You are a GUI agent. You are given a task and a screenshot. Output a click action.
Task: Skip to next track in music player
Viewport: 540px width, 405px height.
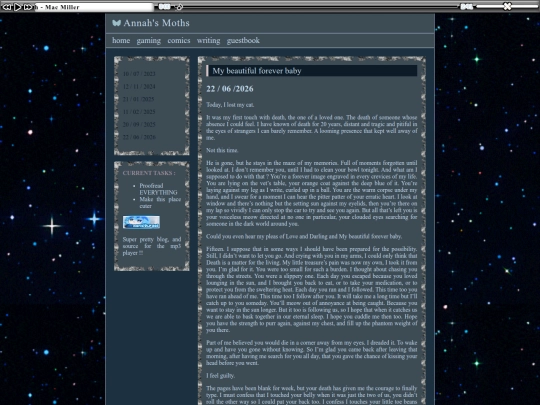pyautogui.click(x=28, y=7)
